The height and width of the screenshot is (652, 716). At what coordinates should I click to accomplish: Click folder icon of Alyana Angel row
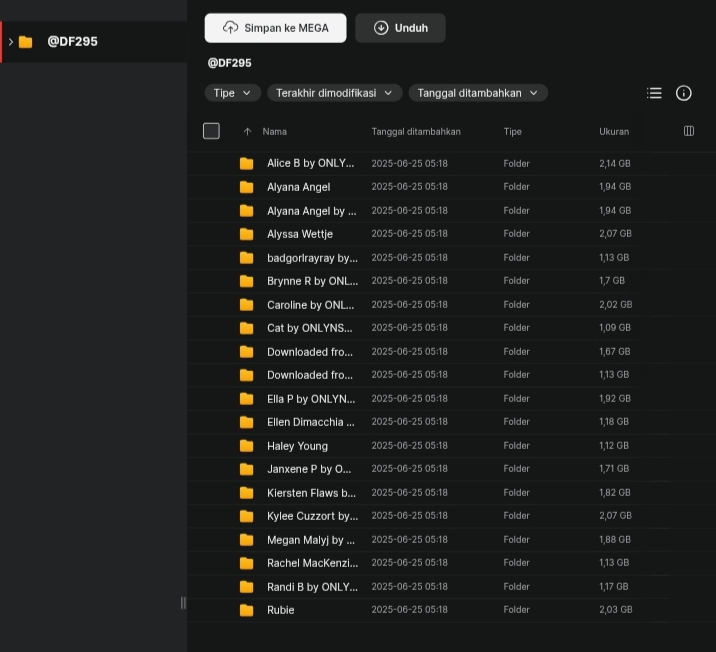247,187
